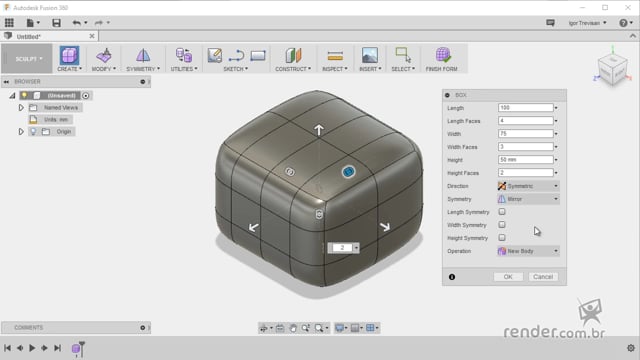640x360 pixels.
Task: Click the Utilities toolbar icon
Action: pyautogui.click(x=184, y=55)
